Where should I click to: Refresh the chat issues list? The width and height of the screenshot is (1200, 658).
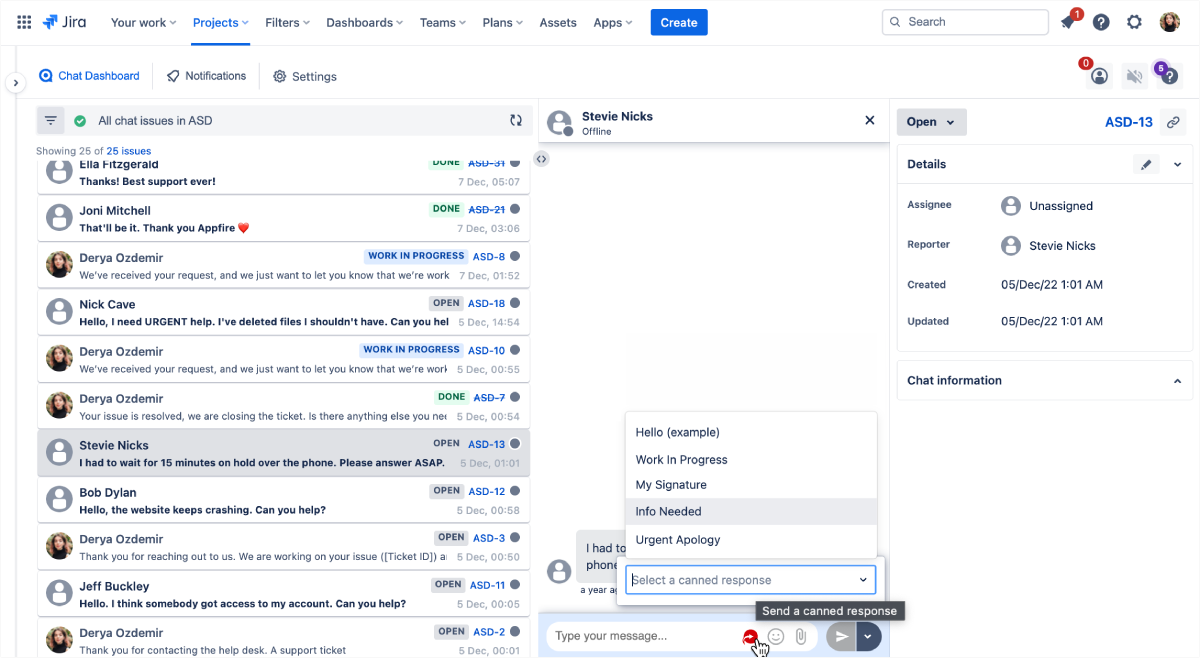tap(516, 120)
